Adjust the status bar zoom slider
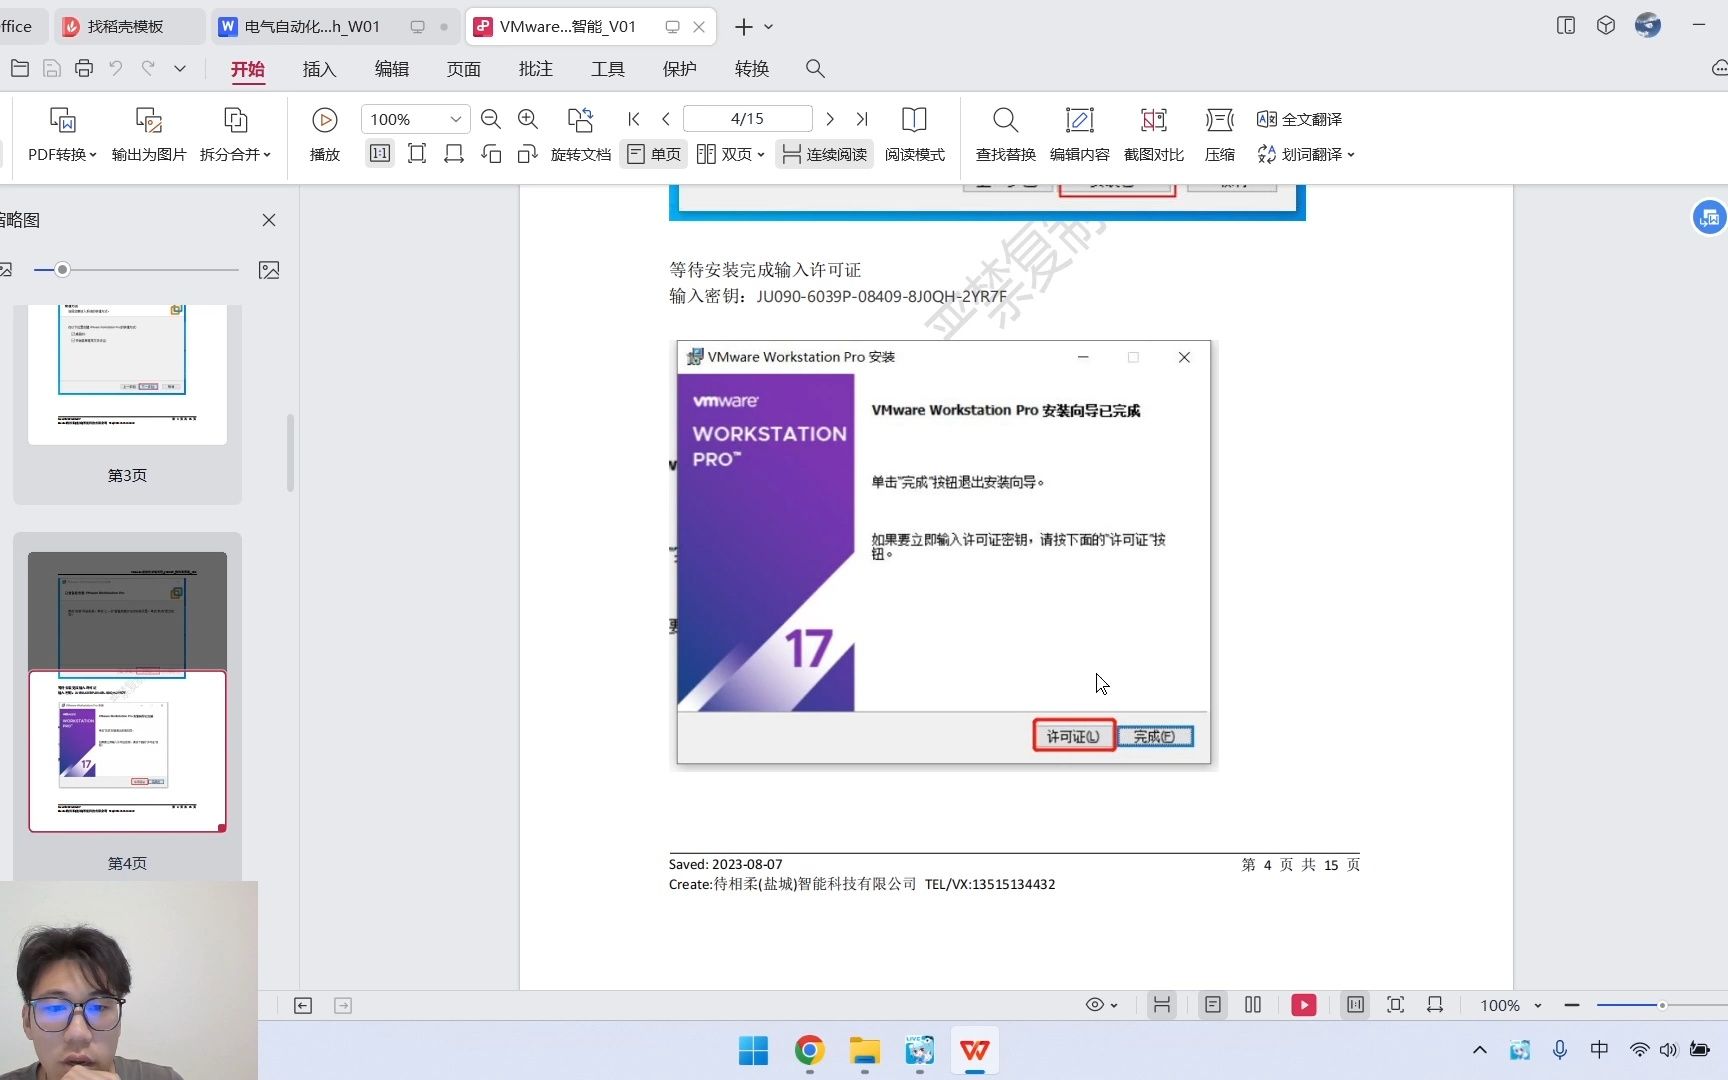Screen dimensions: 1728x1080 point(1662,1005)
